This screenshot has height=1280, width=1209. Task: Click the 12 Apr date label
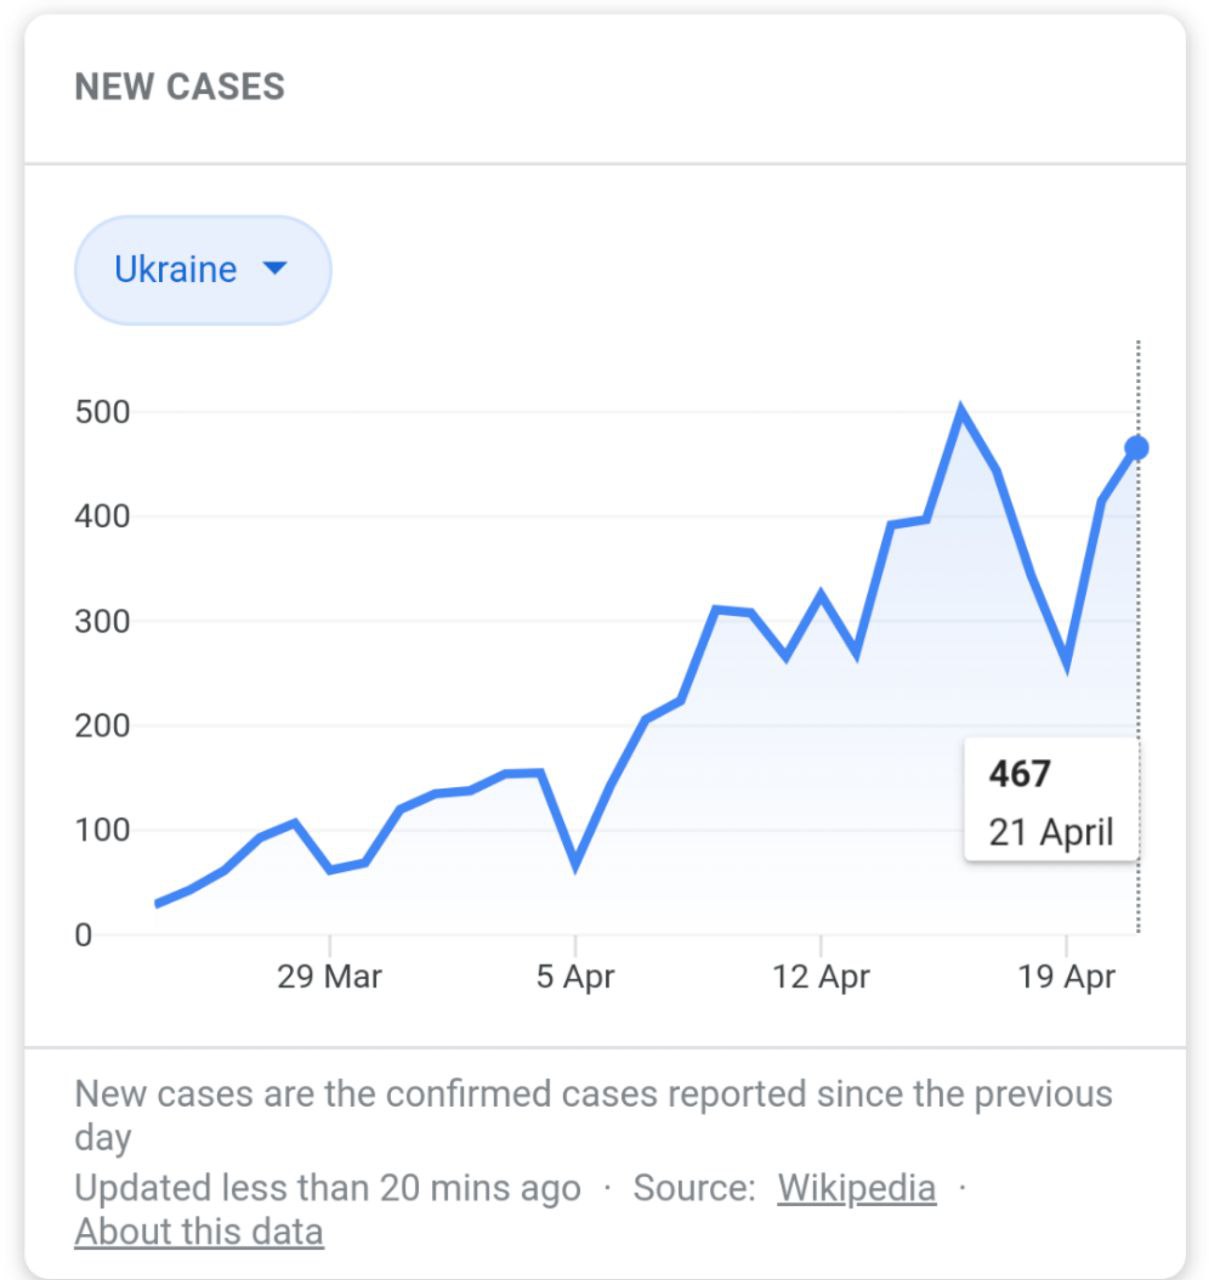coord(821,976)
